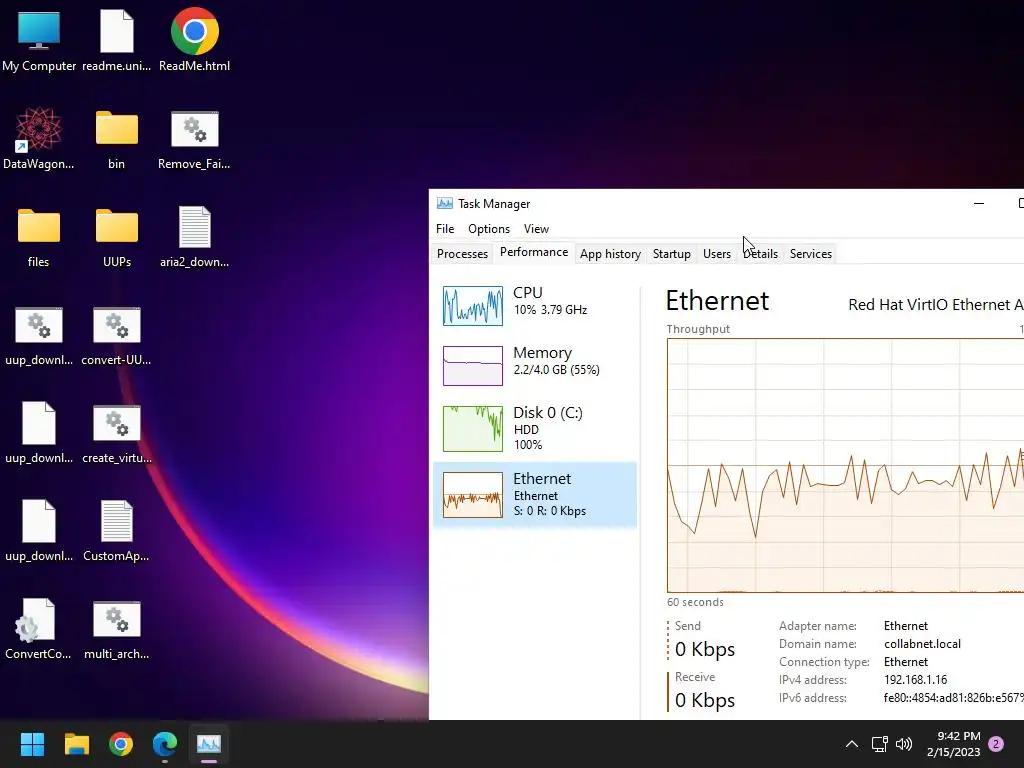Open the View menu in Task Manager
1024x768 pixels.
[536, 229]
